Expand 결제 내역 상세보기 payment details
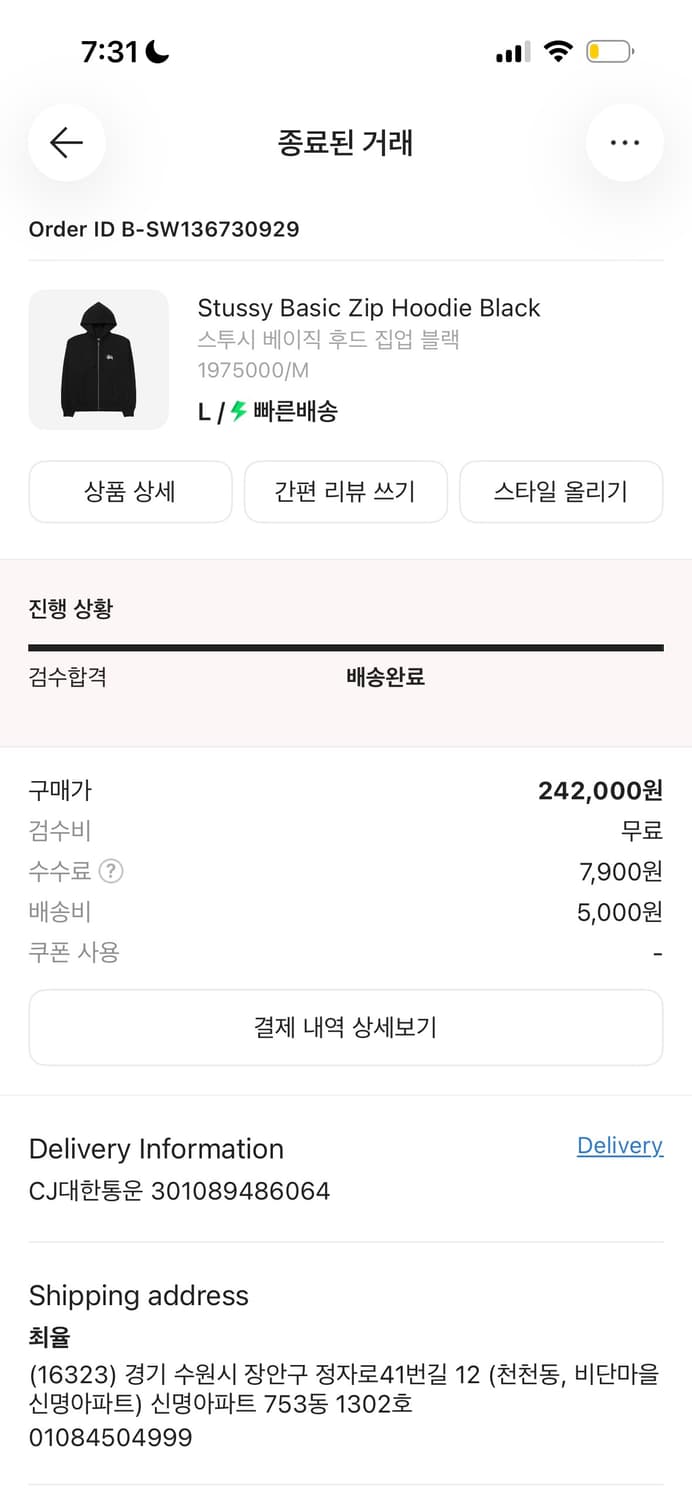 pos(345,1026)
